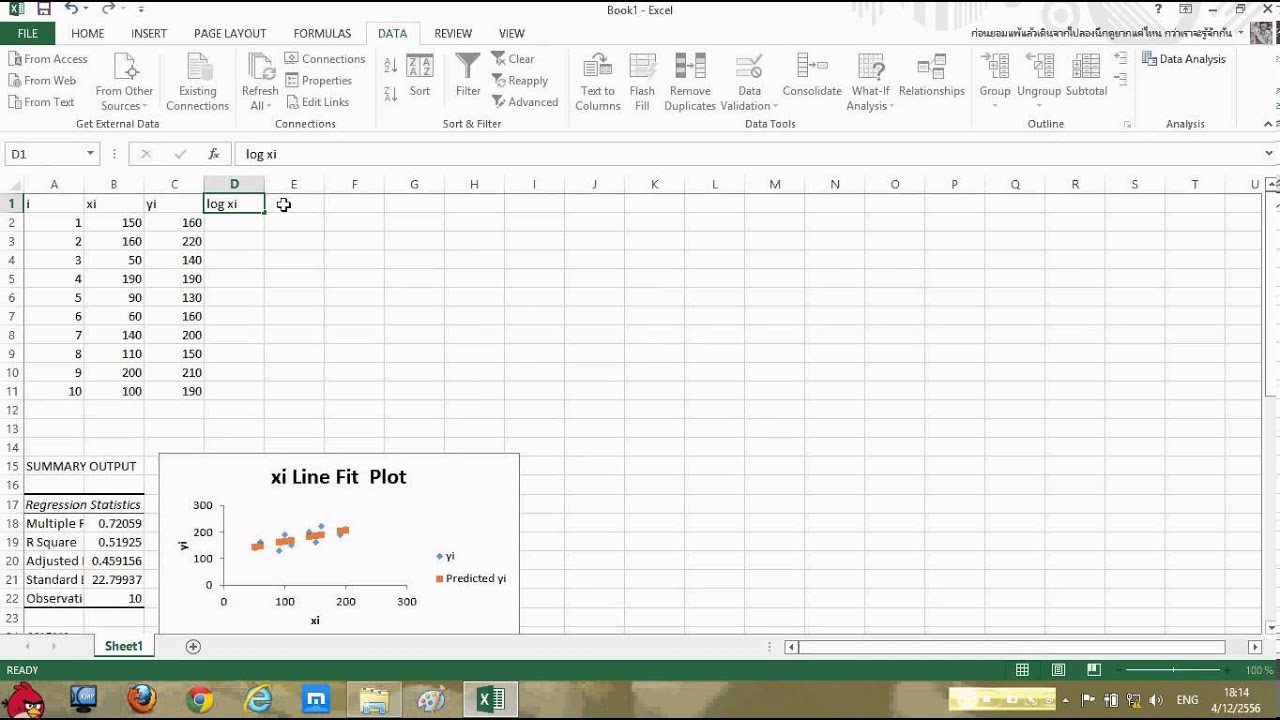Open File Explorer folder in taskbar
This screenshot has height=720, width=1280.
tap(374, 698)
